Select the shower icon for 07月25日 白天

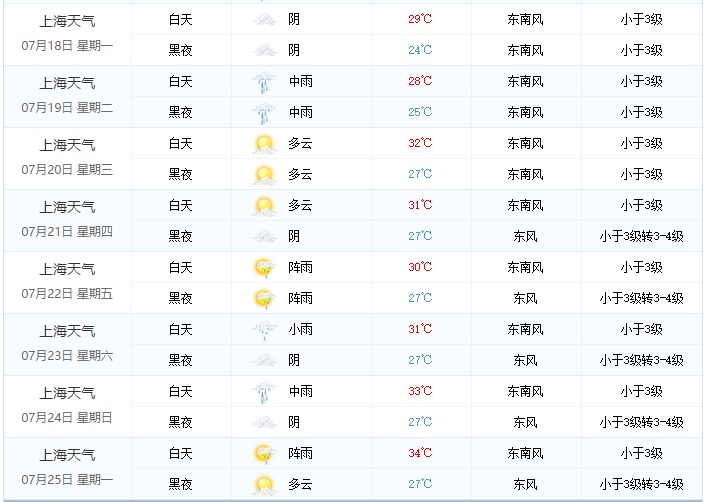coord(264,454)
